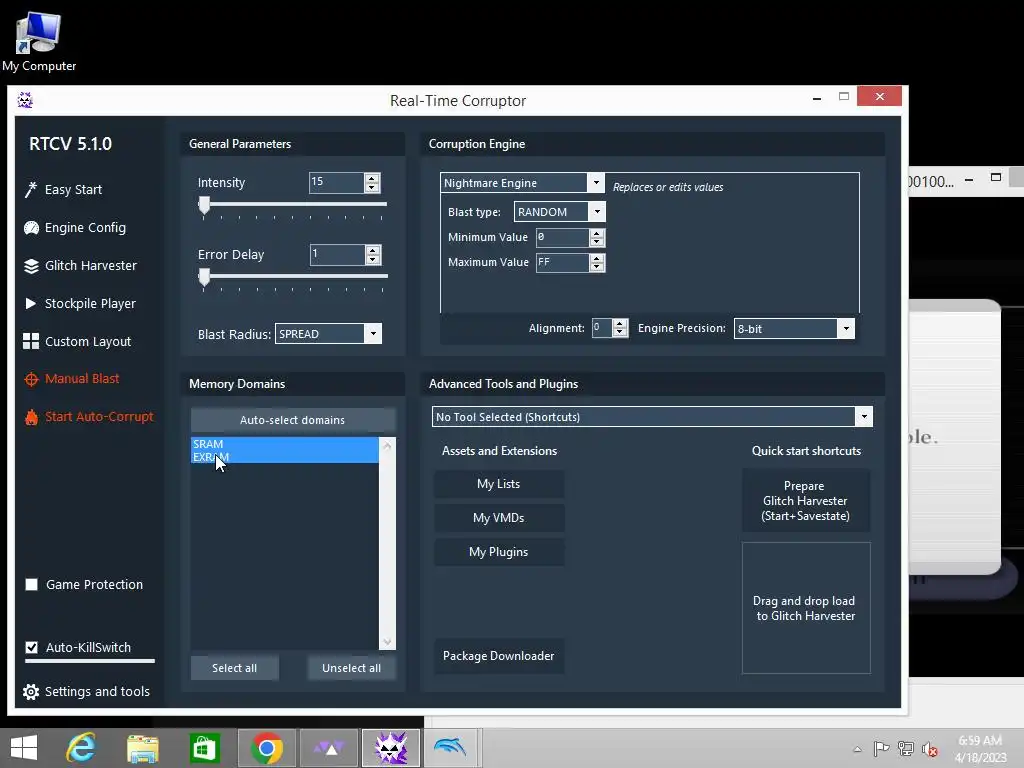This screenshot has height=768, width=1024.
Task: Open My Computer desktop shortcut
Action: pos(39,40)
